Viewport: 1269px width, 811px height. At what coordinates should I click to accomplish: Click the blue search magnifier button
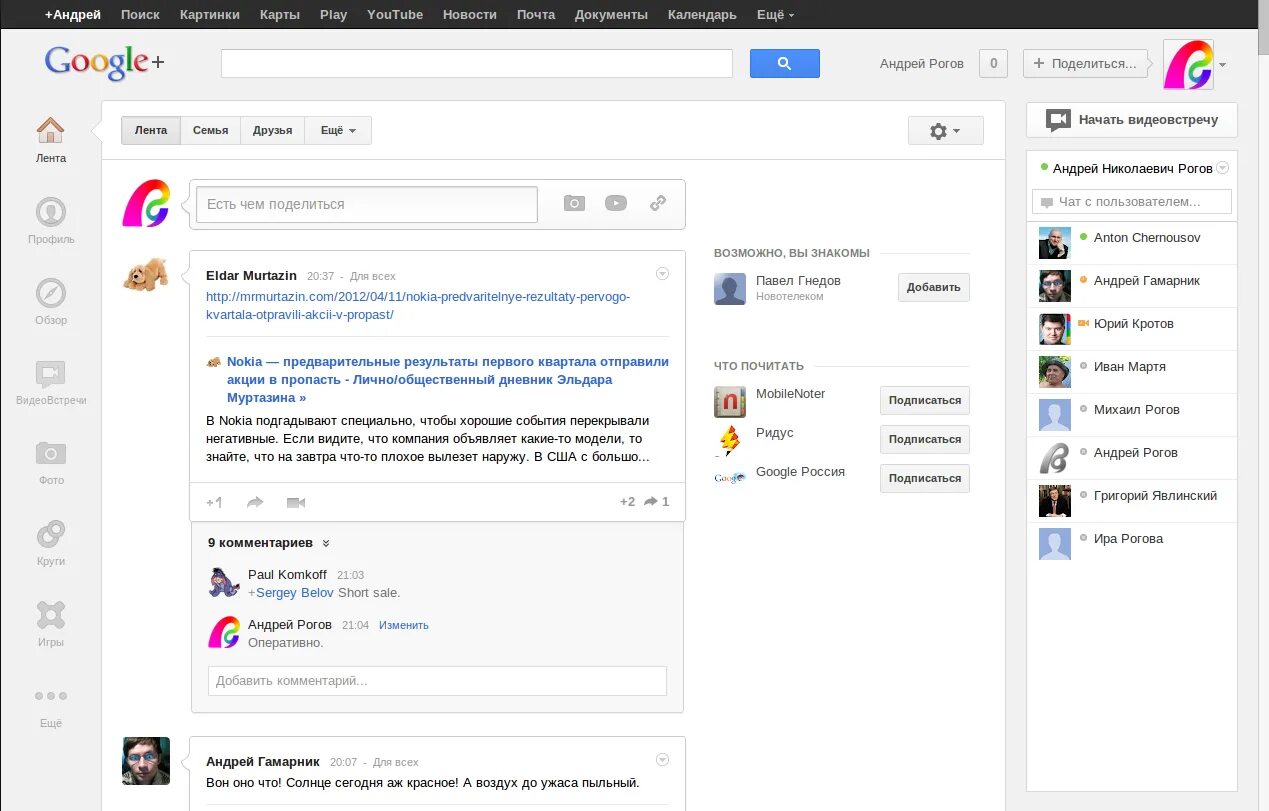(784, 63)
